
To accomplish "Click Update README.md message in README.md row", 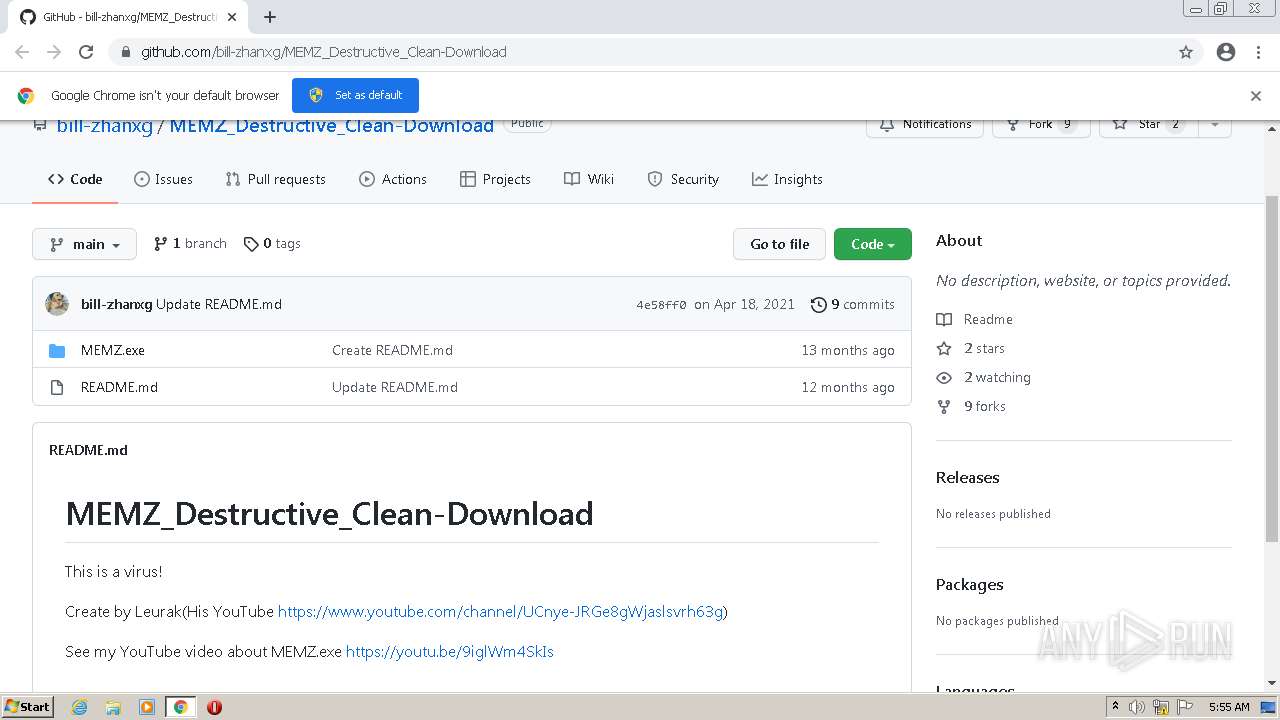I will click(395, 388).
